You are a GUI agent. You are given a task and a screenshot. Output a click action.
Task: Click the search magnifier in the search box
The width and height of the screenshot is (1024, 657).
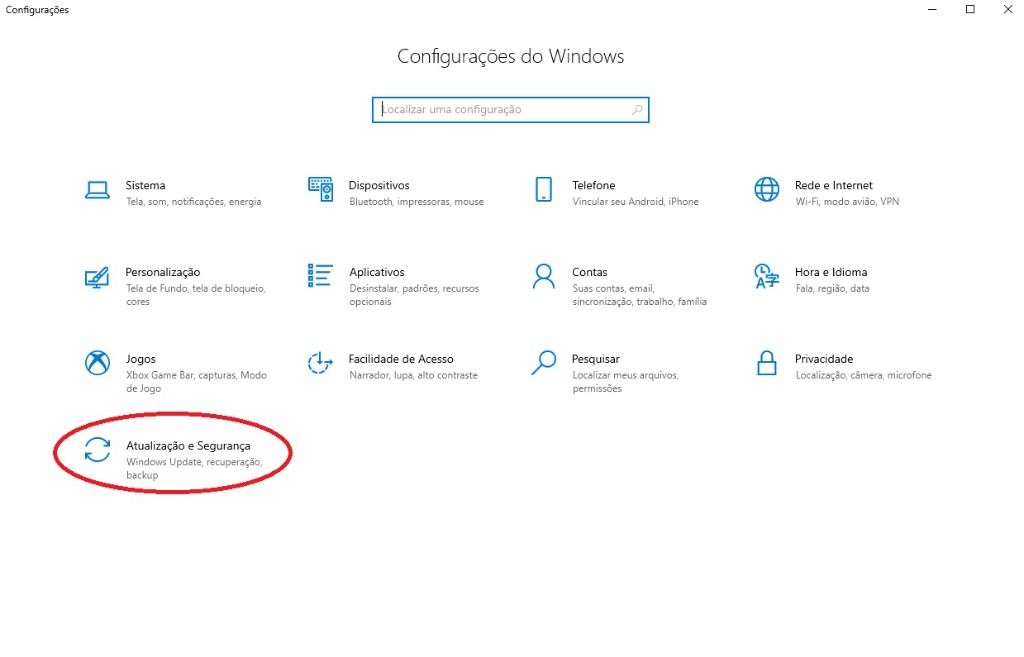(637, 110)
